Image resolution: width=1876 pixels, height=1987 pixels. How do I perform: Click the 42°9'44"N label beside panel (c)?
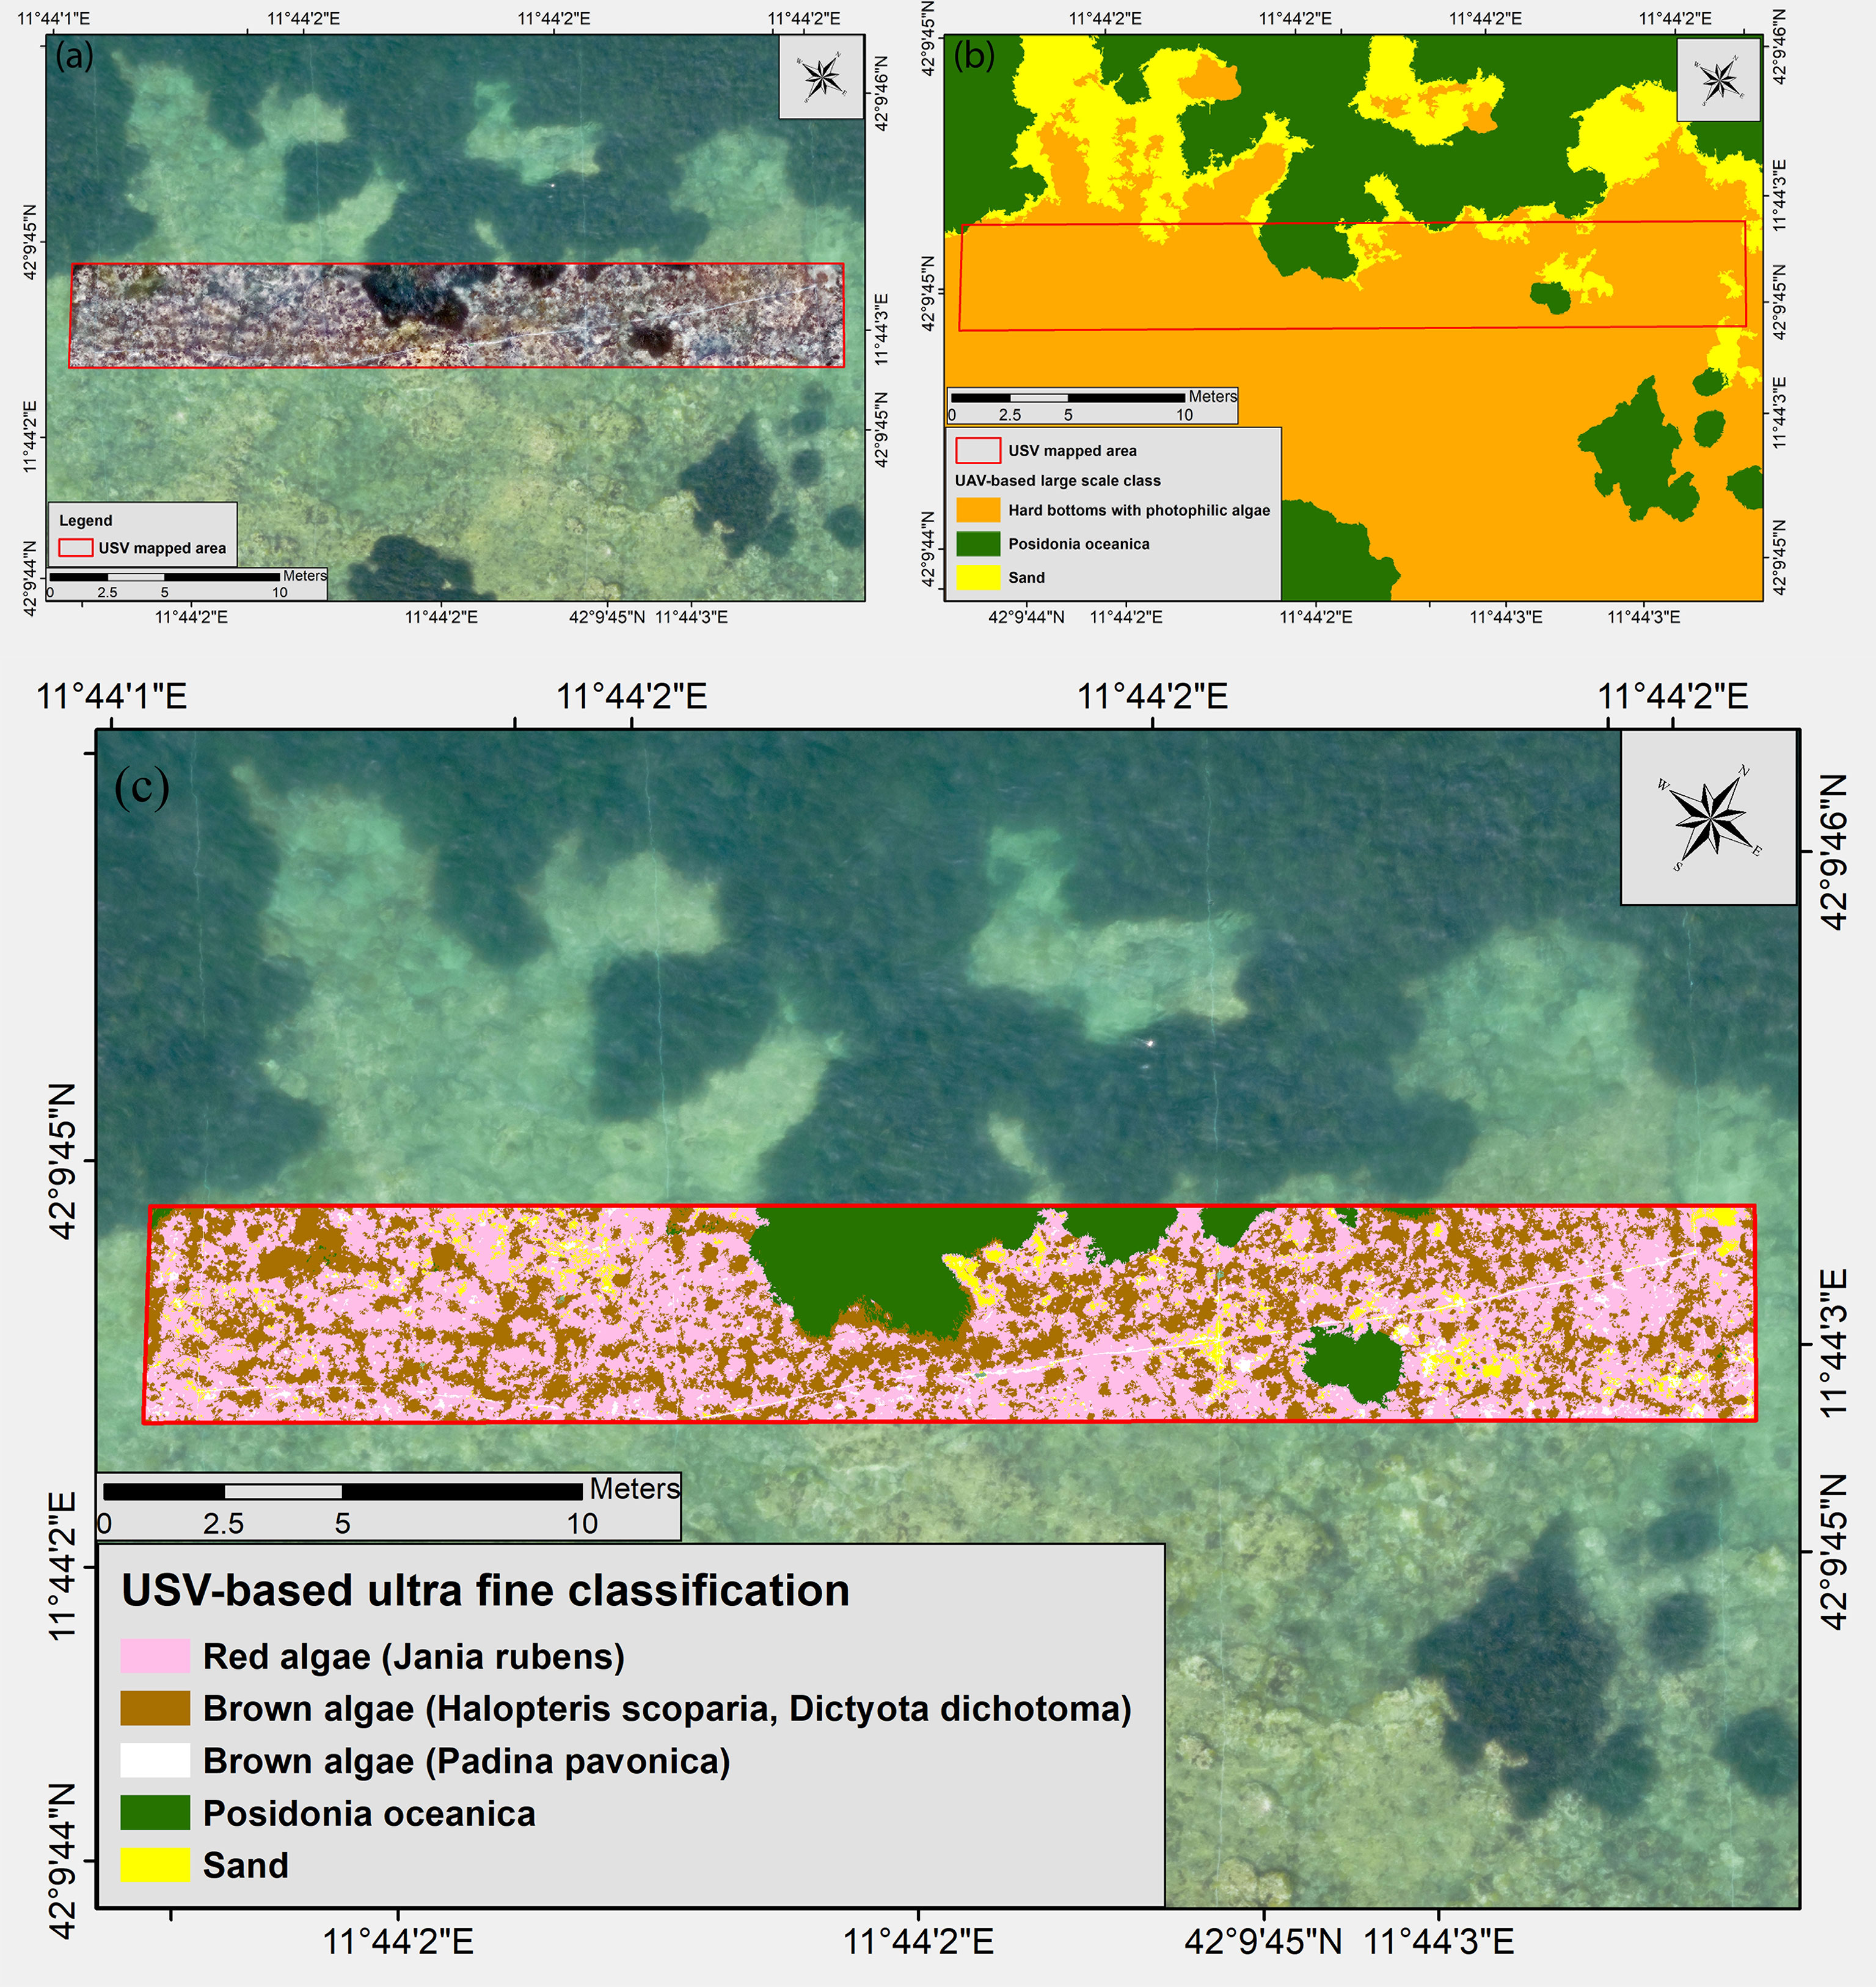(61, 1860)
